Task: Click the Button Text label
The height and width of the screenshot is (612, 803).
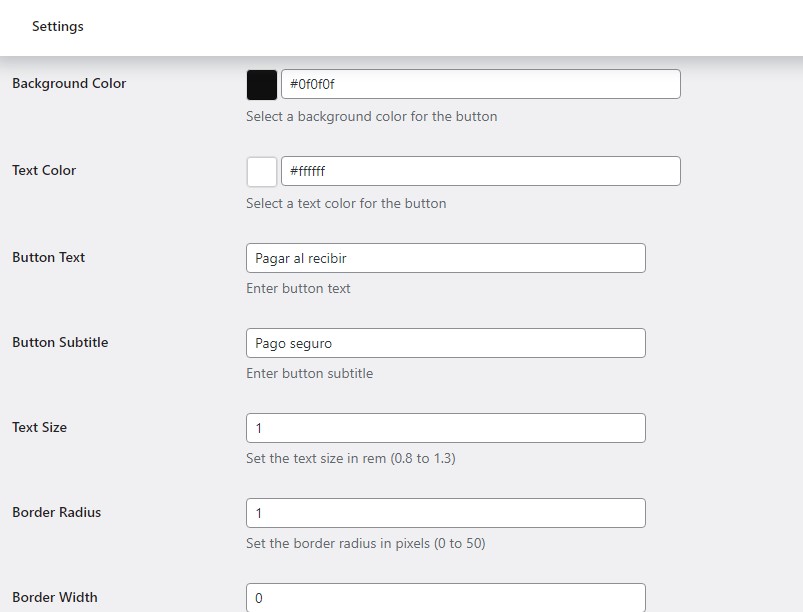Action: (x=48, y=258)
